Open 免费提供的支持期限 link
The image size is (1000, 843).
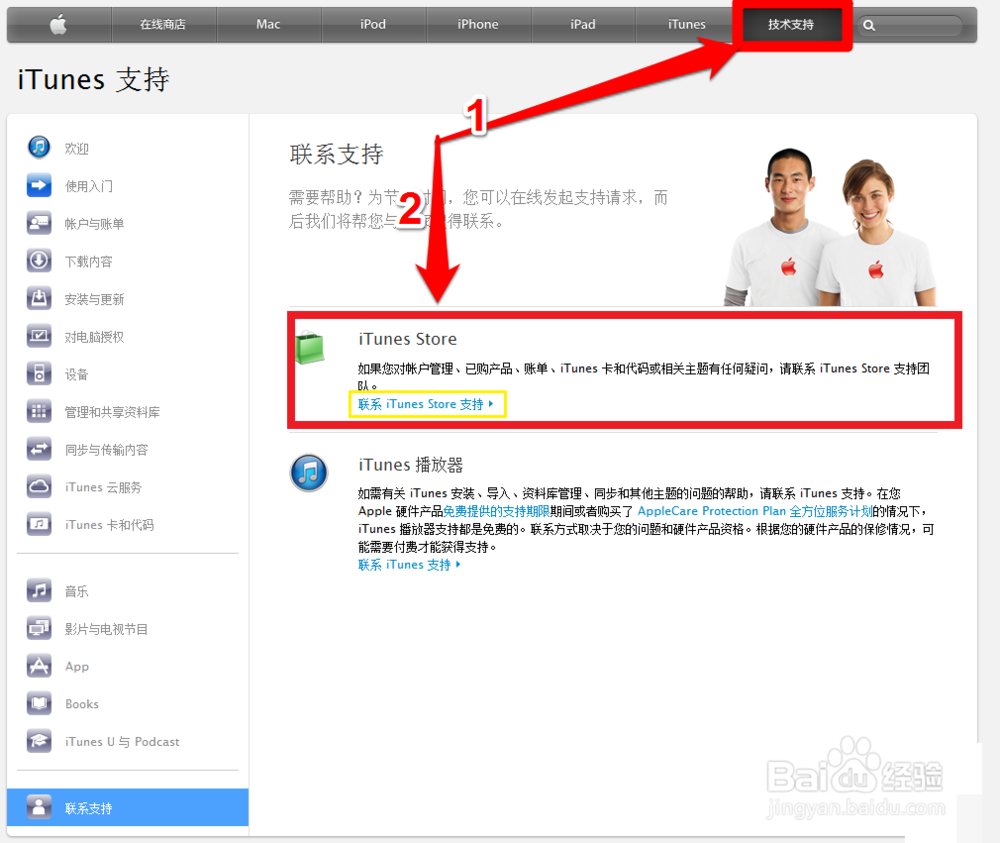496,511
